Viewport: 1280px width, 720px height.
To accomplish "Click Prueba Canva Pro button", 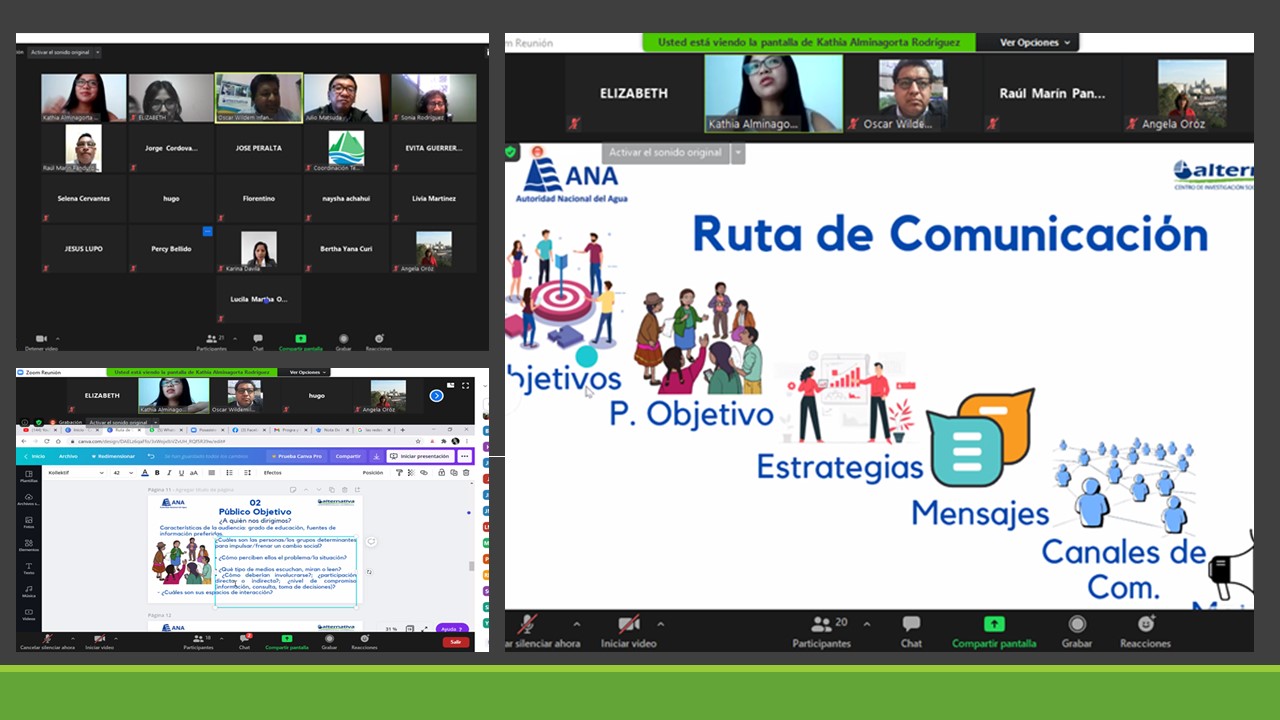I will (297, 456).
